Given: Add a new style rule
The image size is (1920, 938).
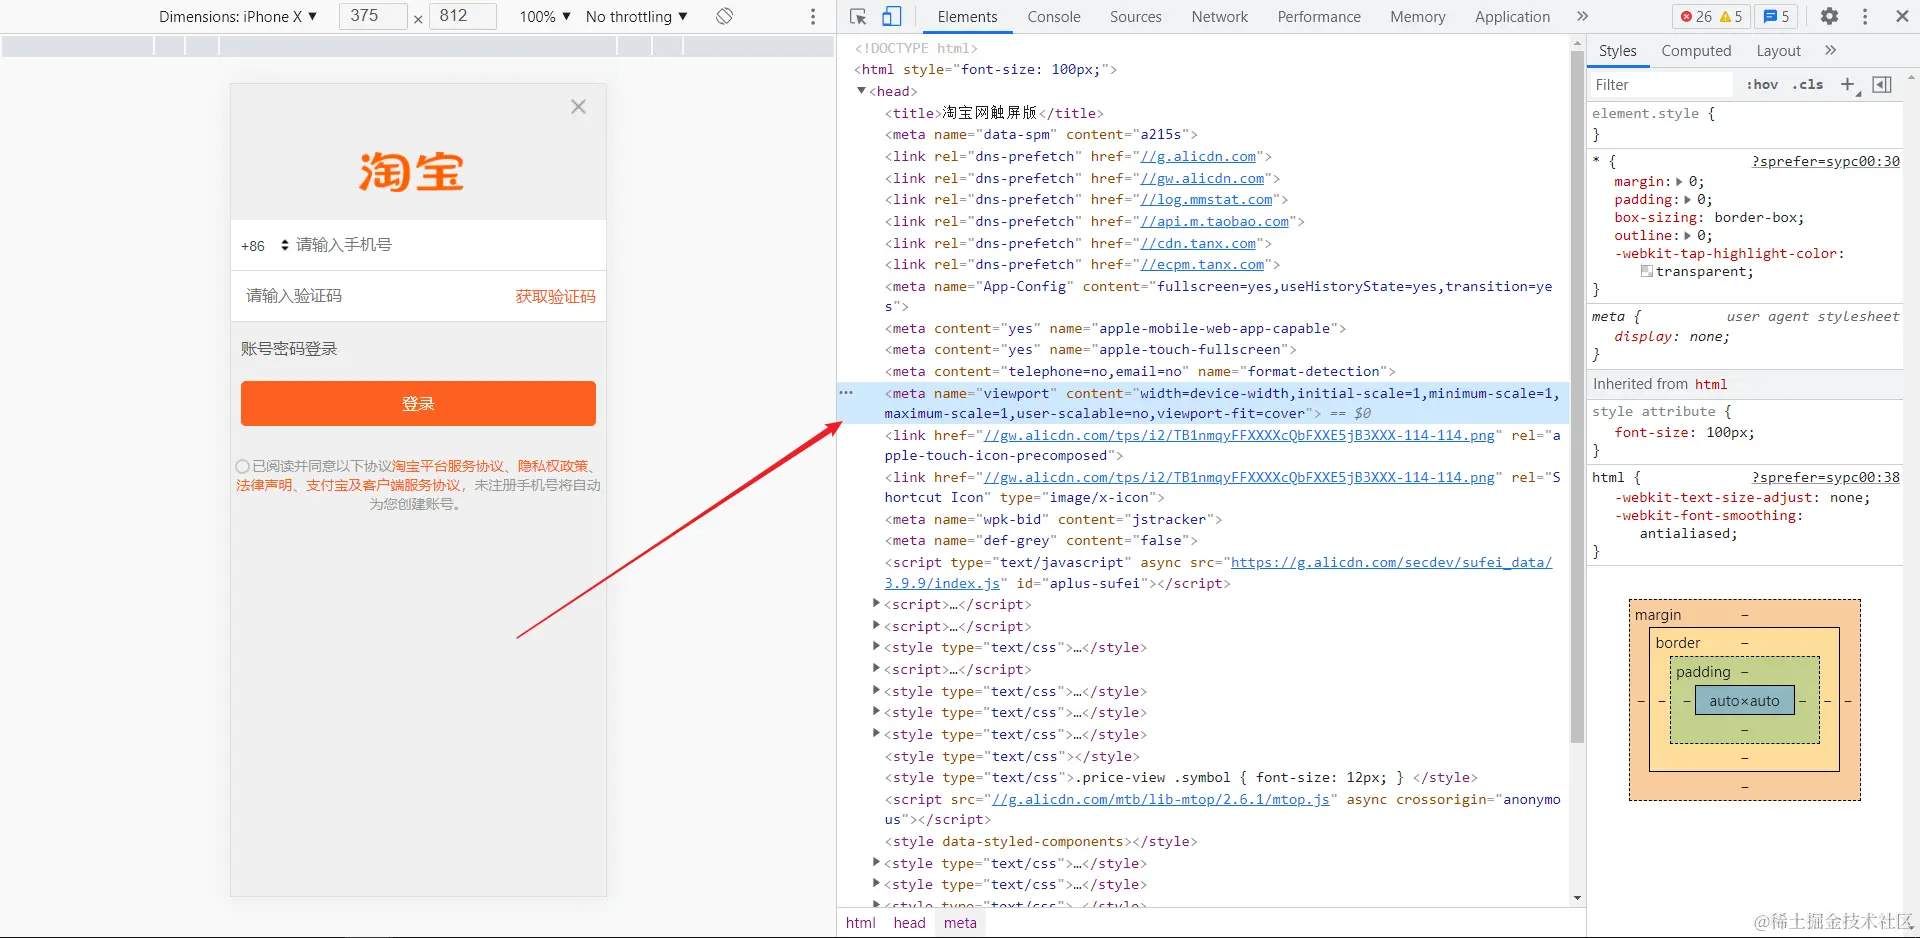Looking at the screenshot, I should [x=1848, y=85].
